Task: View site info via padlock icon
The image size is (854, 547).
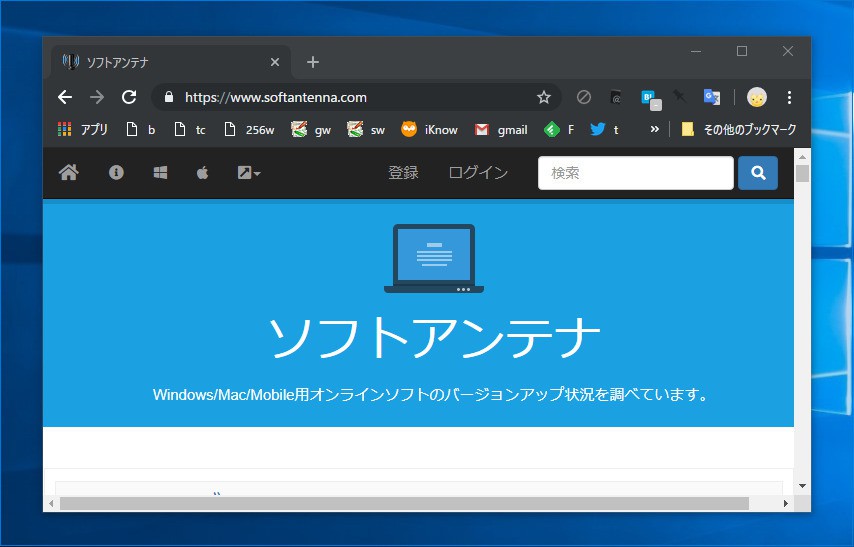Action: [169, 97]
